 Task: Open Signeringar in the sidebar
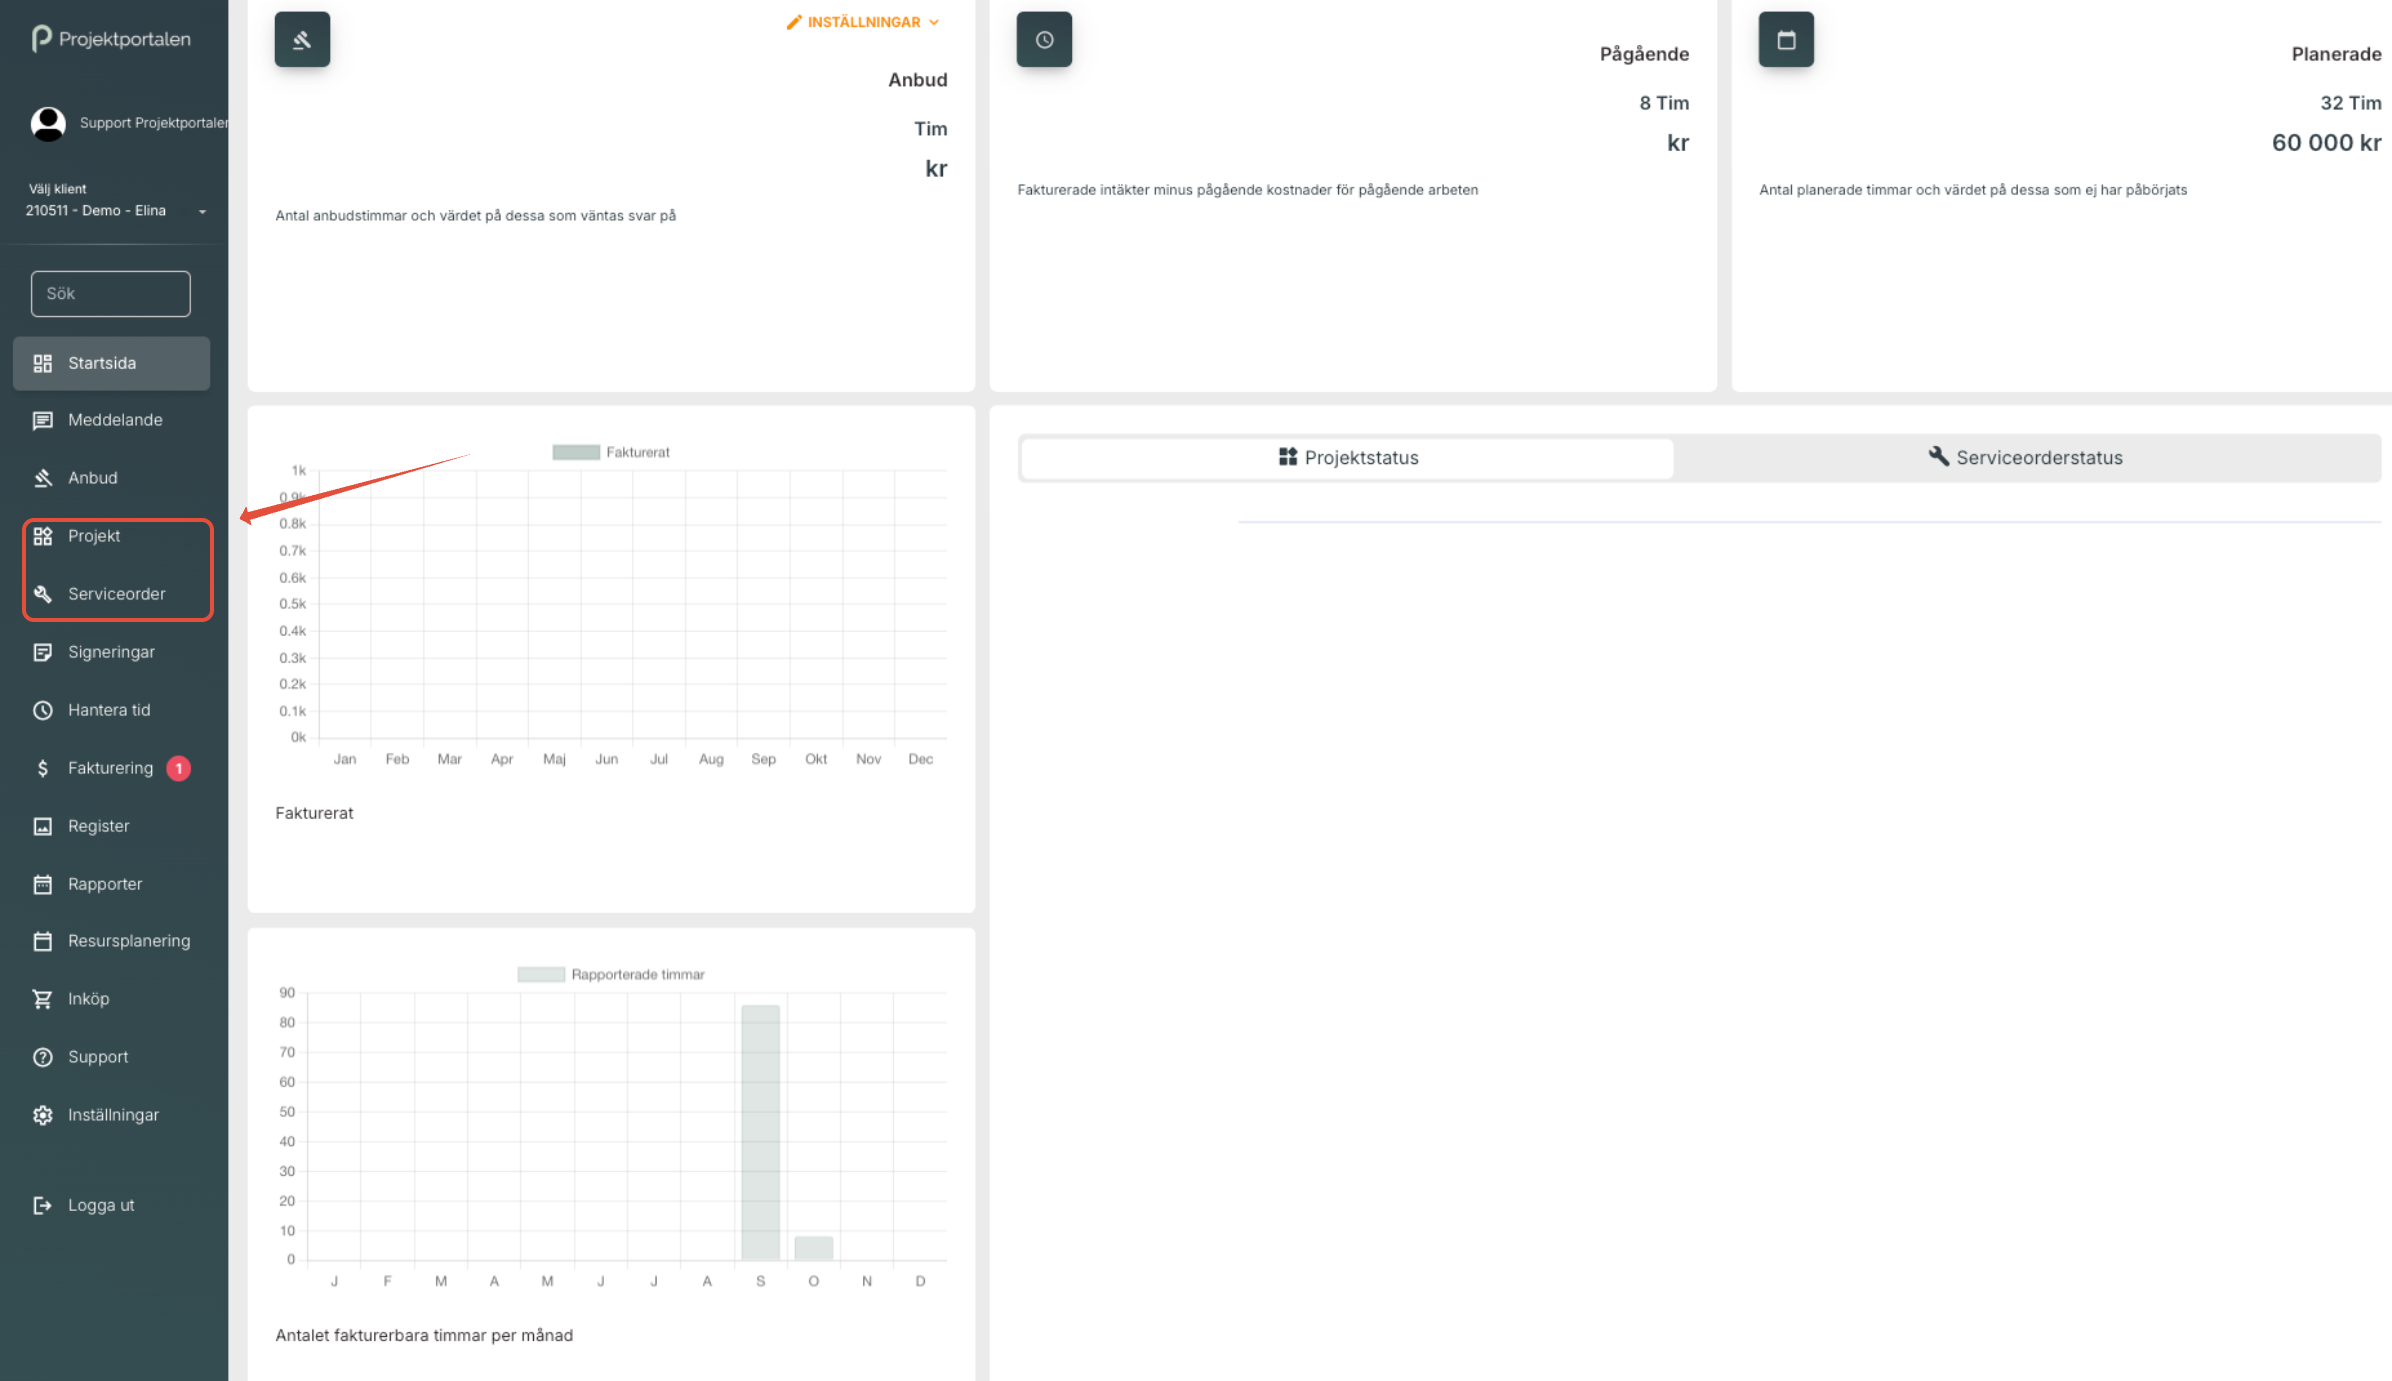[x=111, y=652]
